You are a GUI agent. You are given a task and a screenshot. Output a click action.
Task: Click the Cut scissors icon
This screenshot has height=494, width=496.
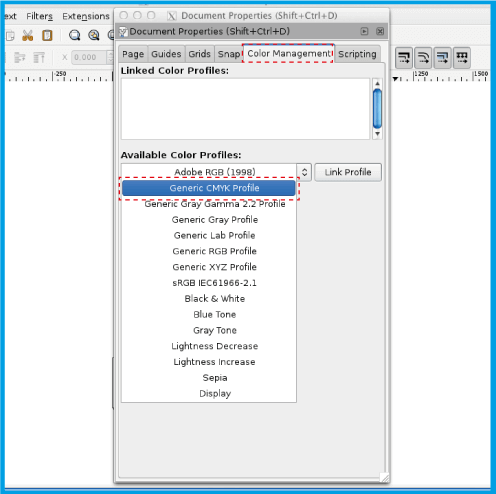(27, 35)
